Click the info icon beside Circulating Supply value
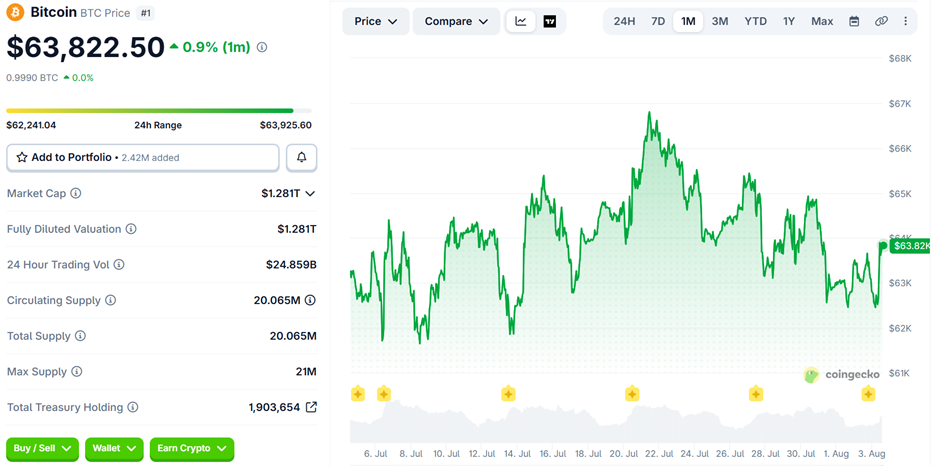 (x=310, y=300)
